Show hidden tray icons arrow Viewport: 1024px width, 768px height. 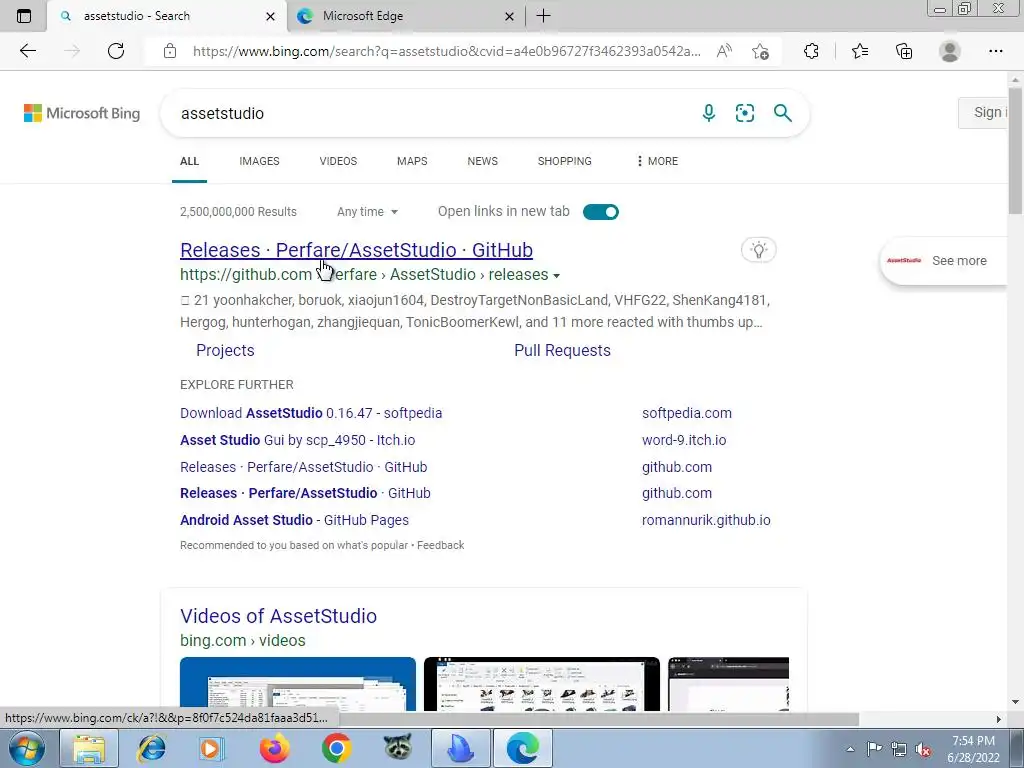pos(850,749)
